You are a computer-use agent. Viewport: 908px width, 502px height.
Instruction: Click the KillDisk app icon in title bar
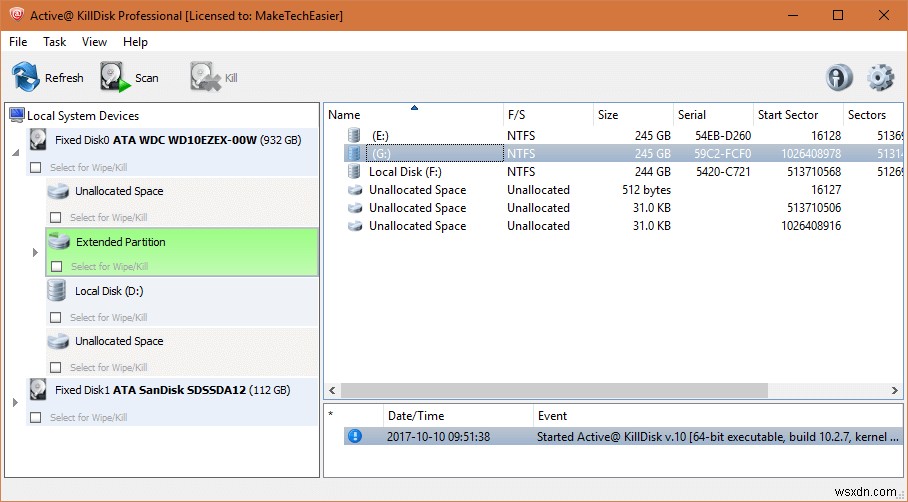tap(16, 14)
